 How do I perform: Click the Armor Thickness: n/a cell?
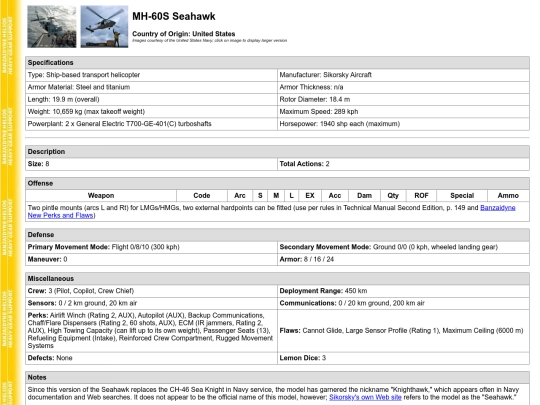click(x=403, y=87)
